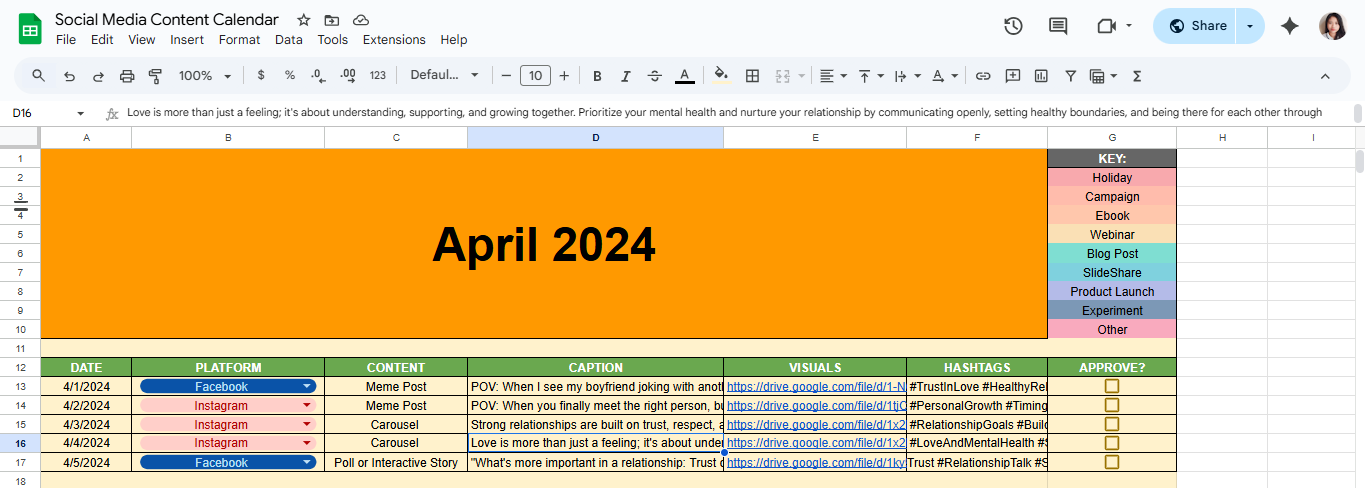The width and height of the screenshot is (1365, 488).
Task: Tick the approve checkbox for 4/3/2024
Action: tap(1111, 424)
